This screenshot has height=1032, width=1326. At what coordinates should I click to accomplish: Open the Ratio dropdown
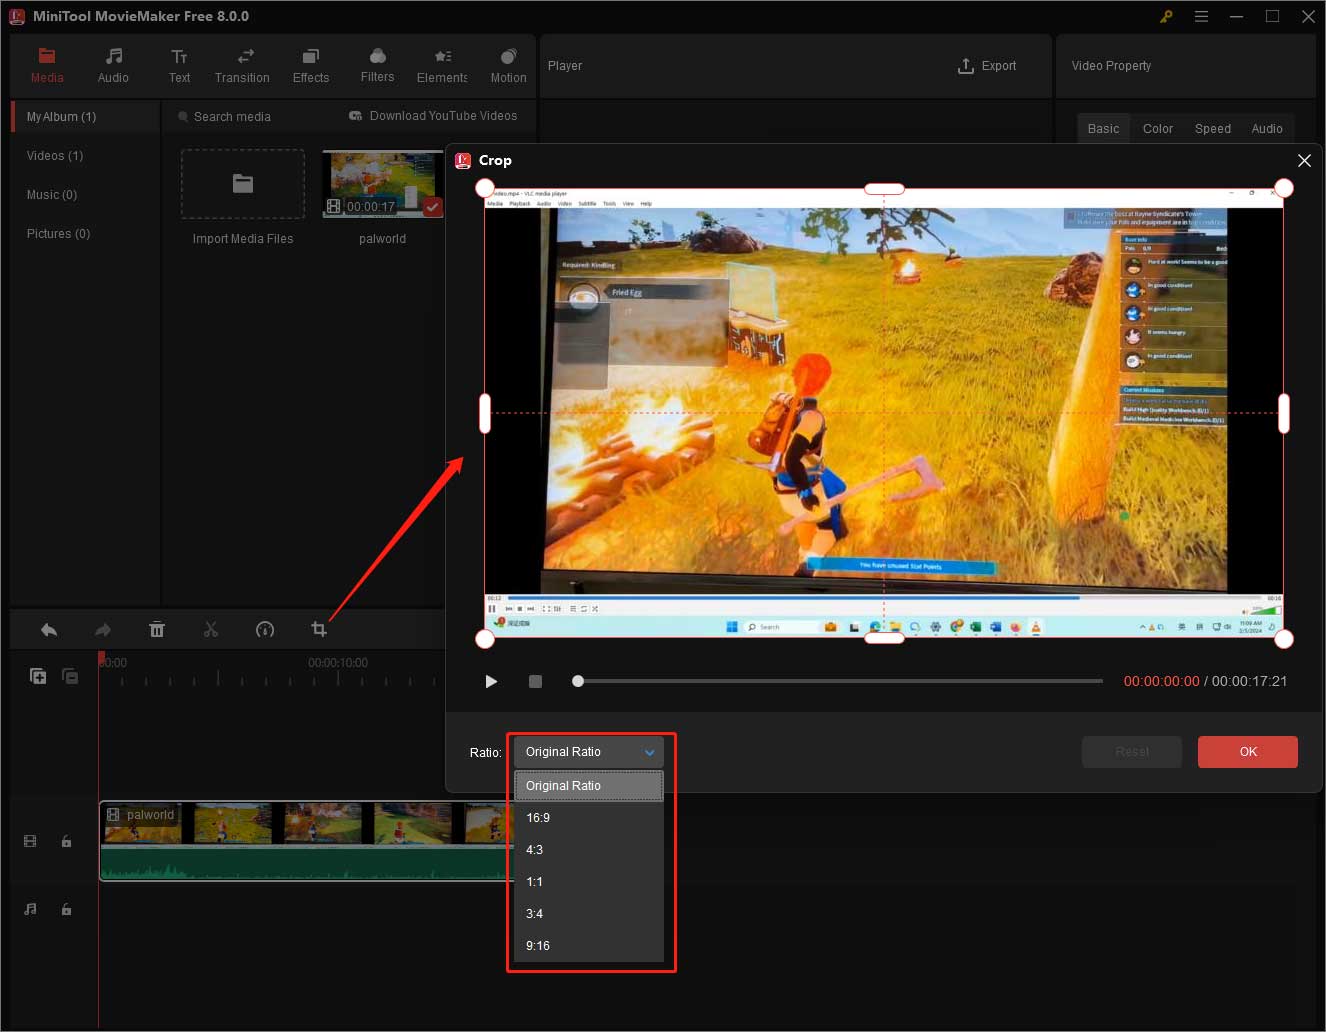pyautogui.click(x=588, y=752)
